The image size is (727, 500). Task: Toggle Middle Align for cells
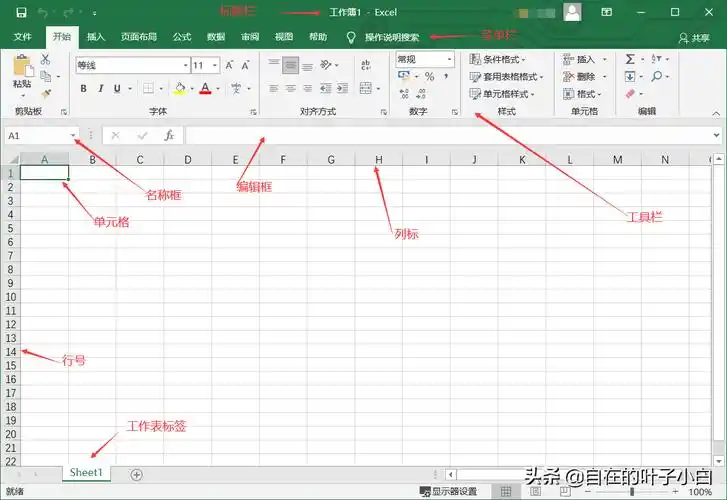(291, 65)
